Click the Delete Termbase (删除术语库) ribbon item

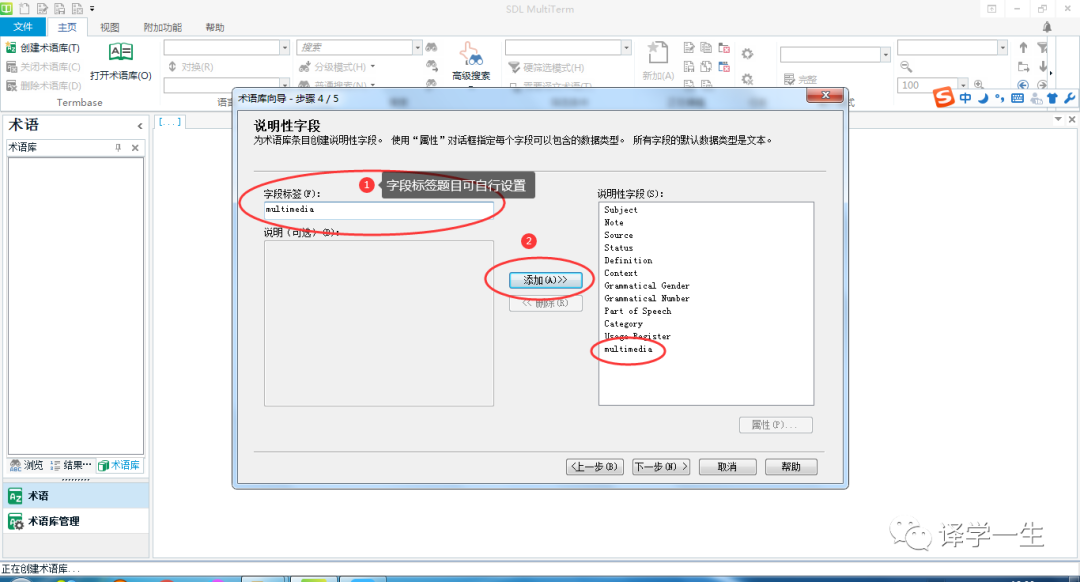(x=43, y=85)
